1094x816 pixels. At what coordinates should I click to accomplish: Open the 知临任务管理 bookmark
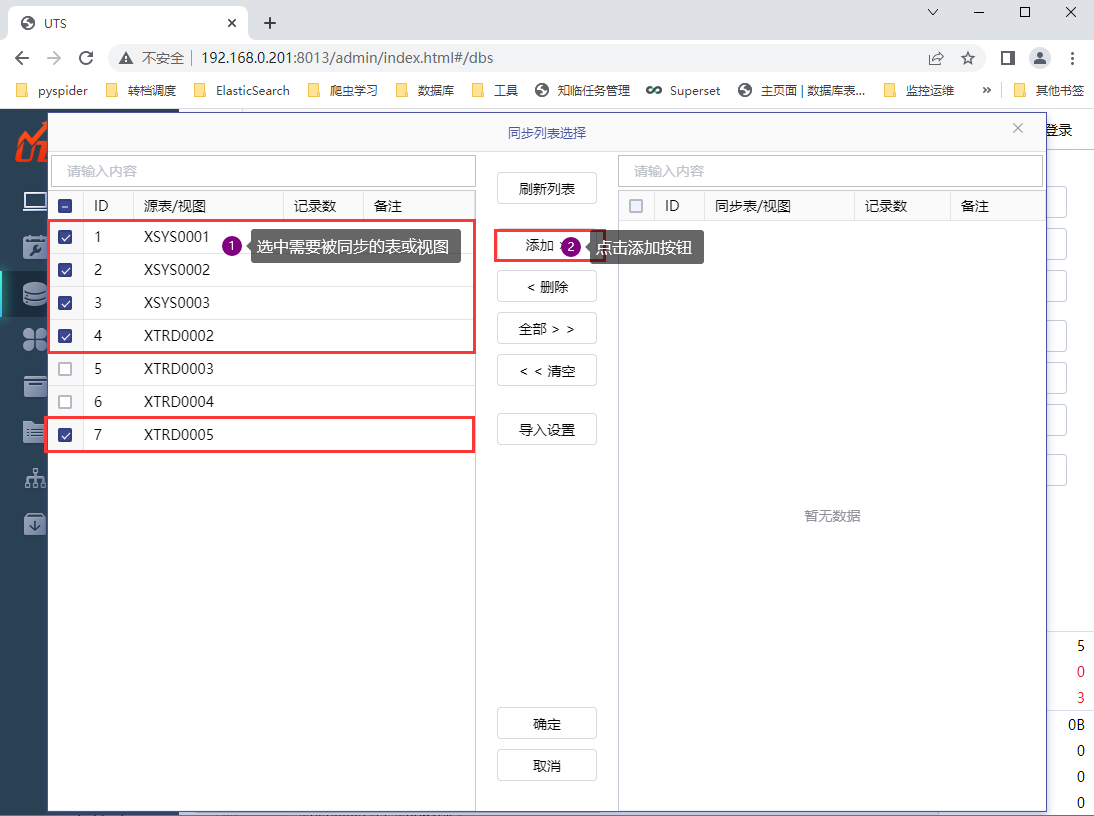(x=583, y=90)
